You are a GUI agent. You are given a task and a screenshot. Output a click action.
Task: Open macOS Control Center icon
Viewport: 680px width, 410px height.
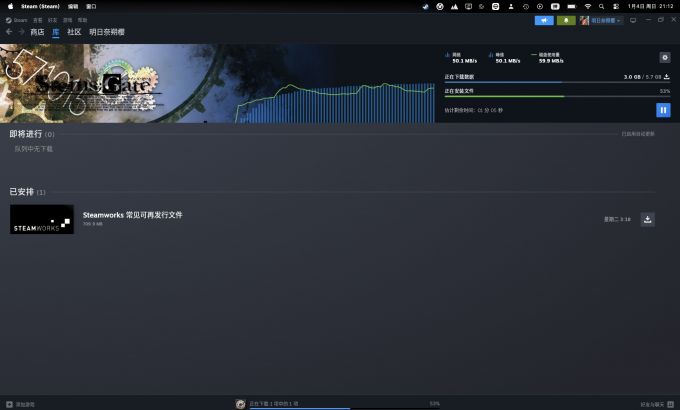click(616, 7)
